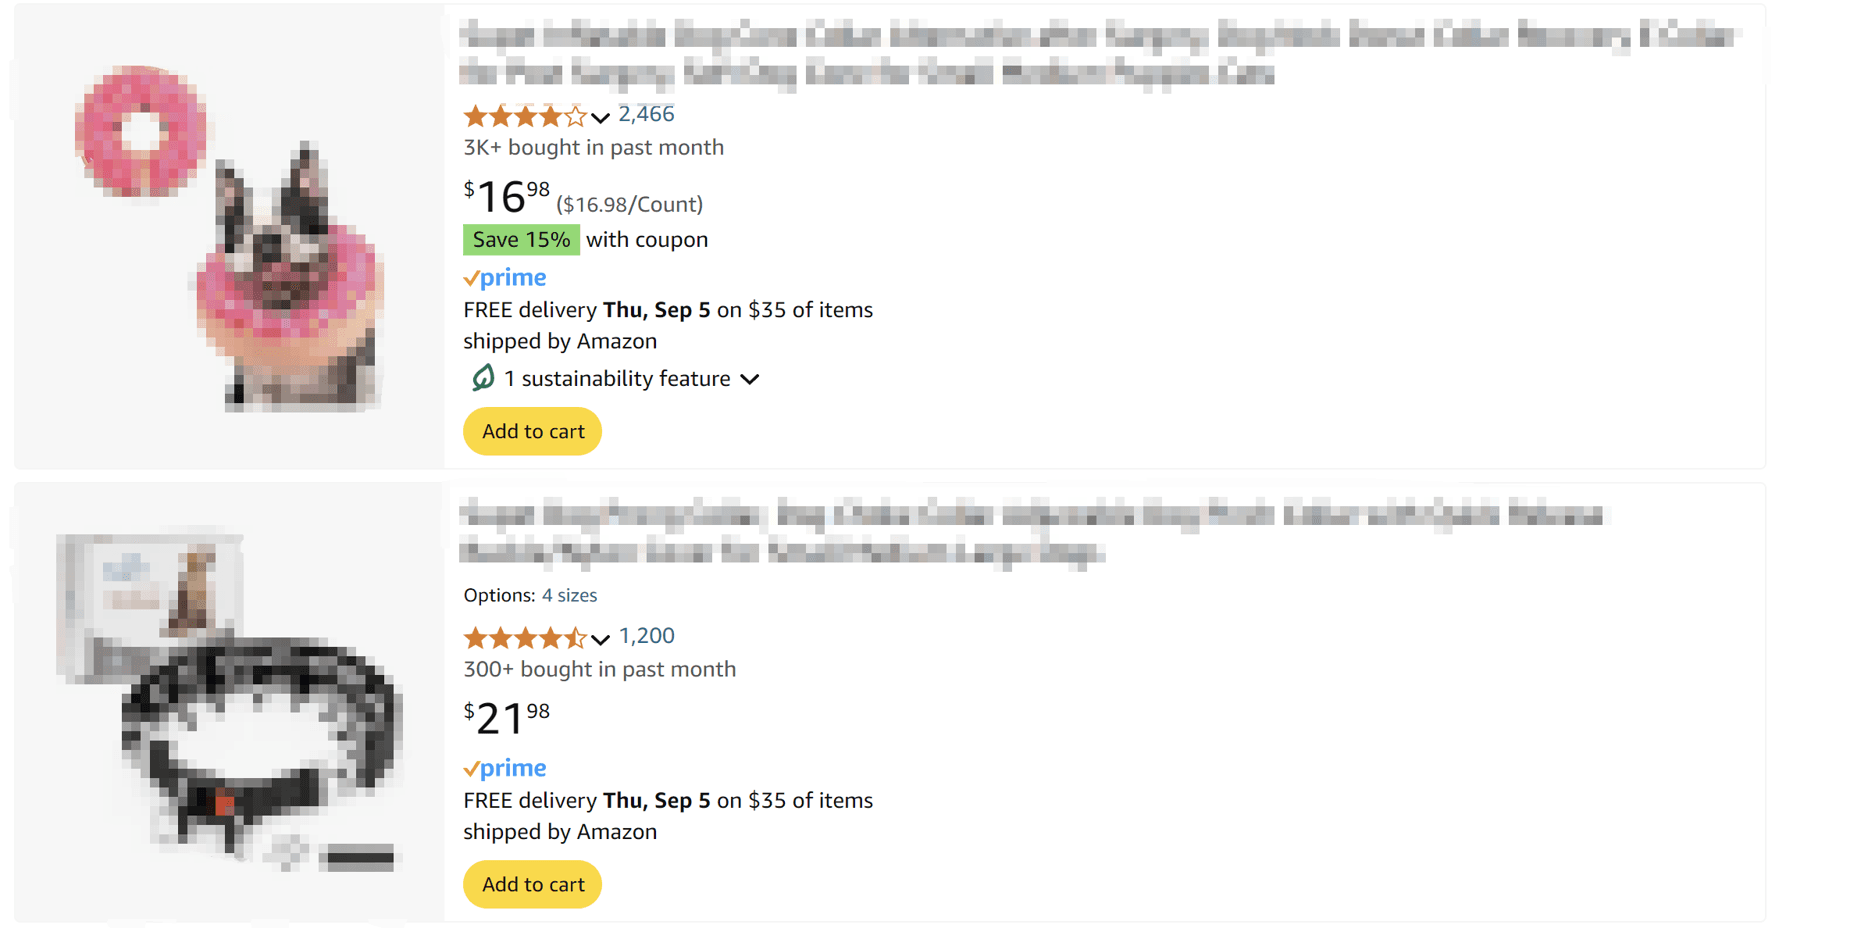This screenshot has width=1861, height=932.
Task: Add the $16.98 donut collar to cart
Action: click(533, 431)
